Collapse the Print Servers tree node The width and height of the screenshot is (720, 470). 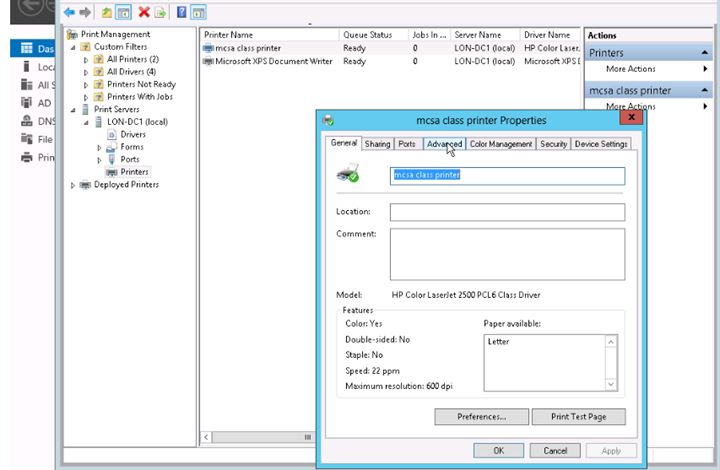pyautogui.click(x=73, y=109)
